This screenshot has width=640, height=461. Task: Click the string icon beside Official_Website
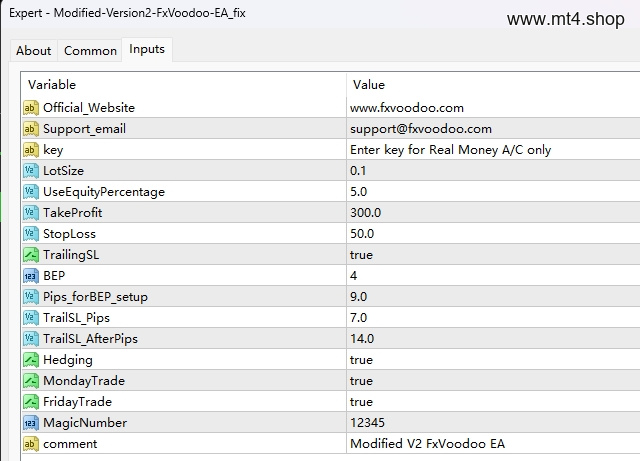coord(31,108)
